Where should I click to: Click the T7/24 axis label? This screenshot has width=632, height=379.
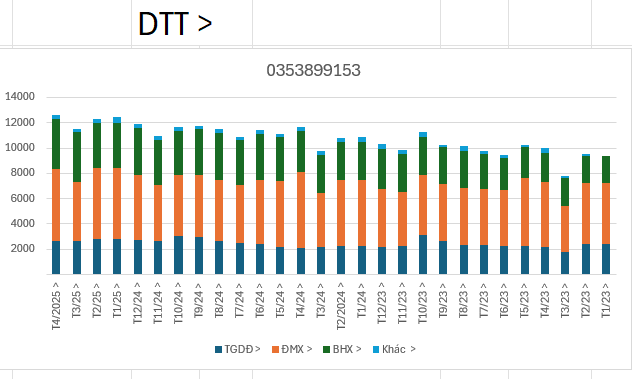(239, 300)
